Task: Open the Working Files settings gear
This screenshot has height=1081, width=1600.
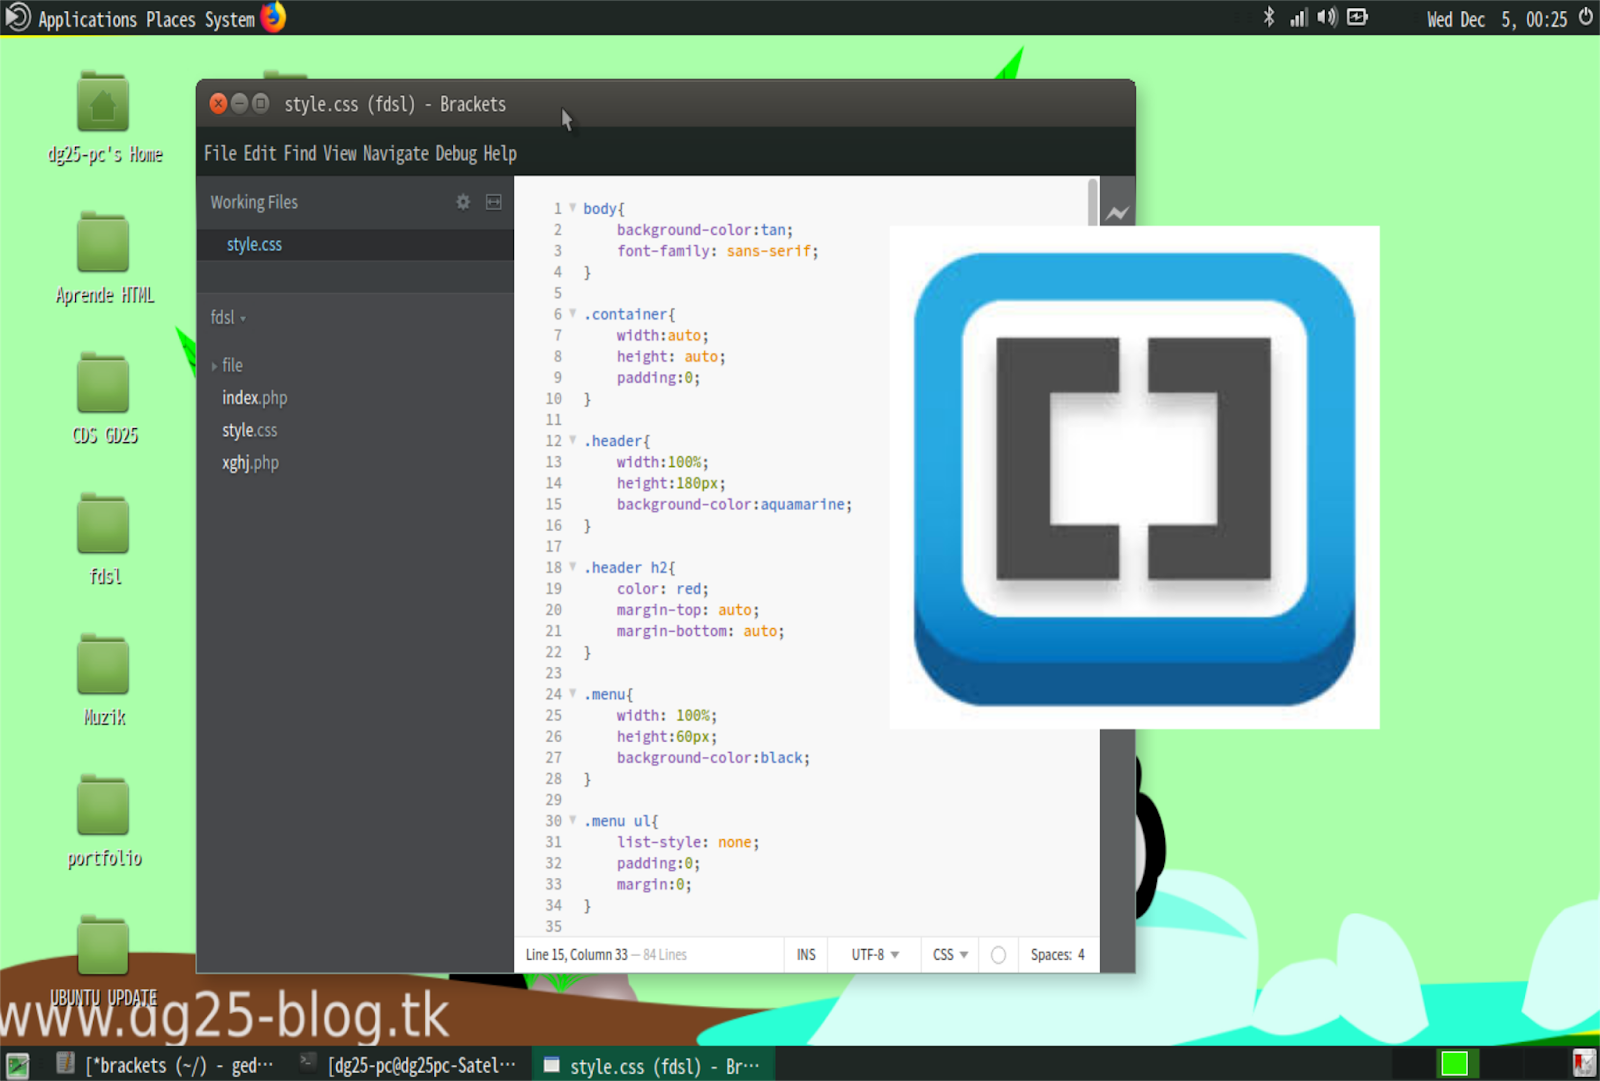Action: [x=463, y=202]
